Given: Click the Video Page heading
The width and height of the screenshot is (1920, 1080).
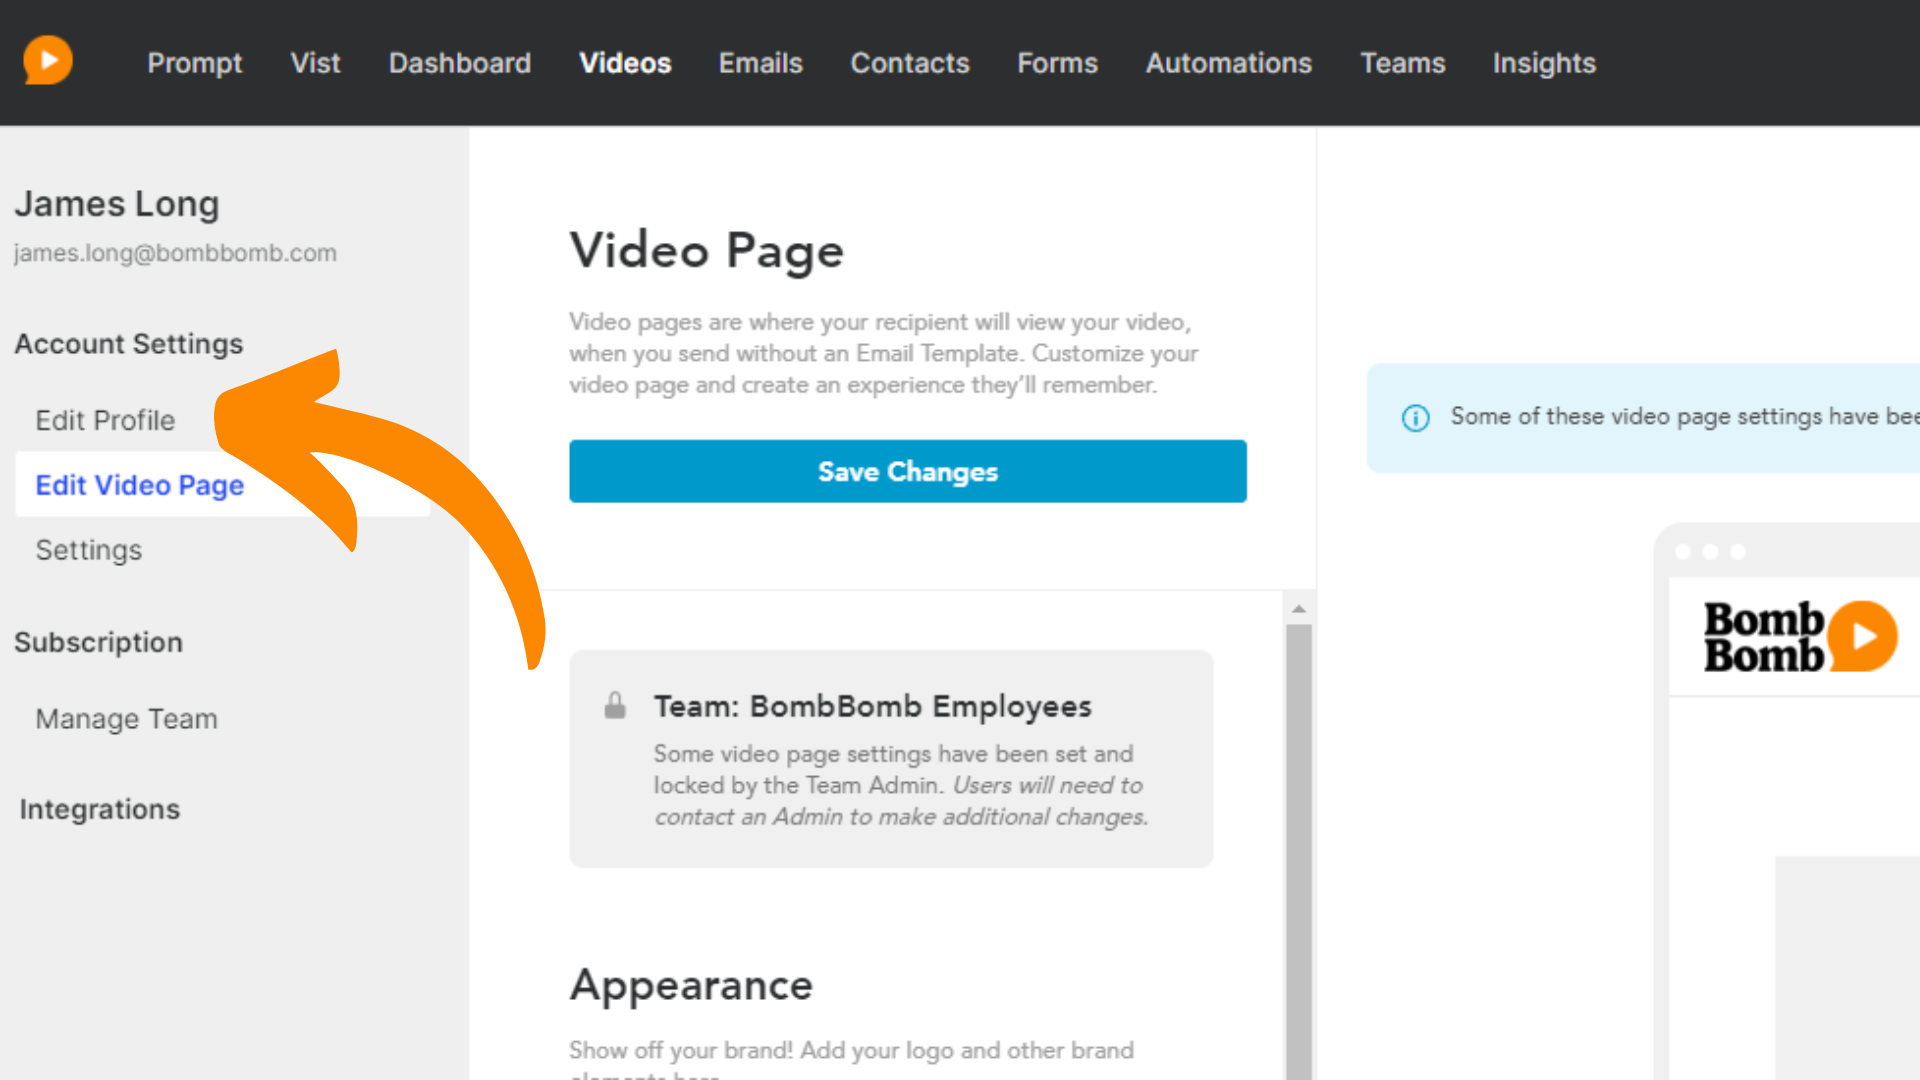Looking at the screenshot, I should 707,250.
